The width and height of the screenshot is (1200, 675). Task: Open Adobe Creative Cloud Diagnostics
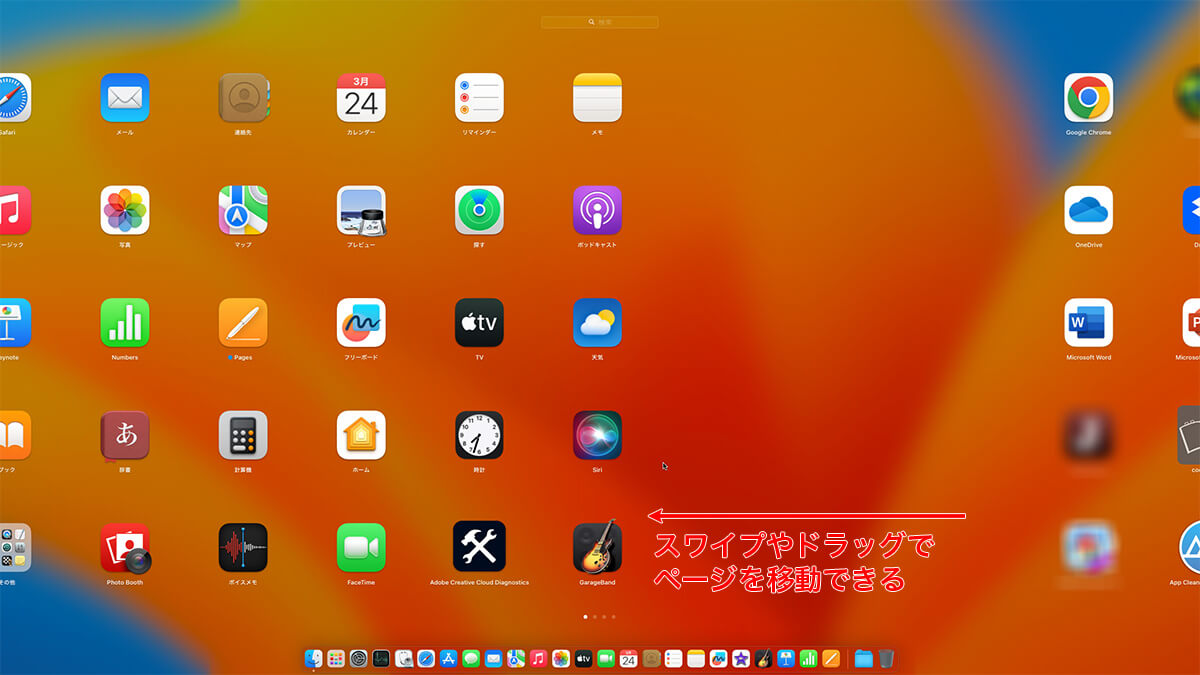[x=479, y=547]
